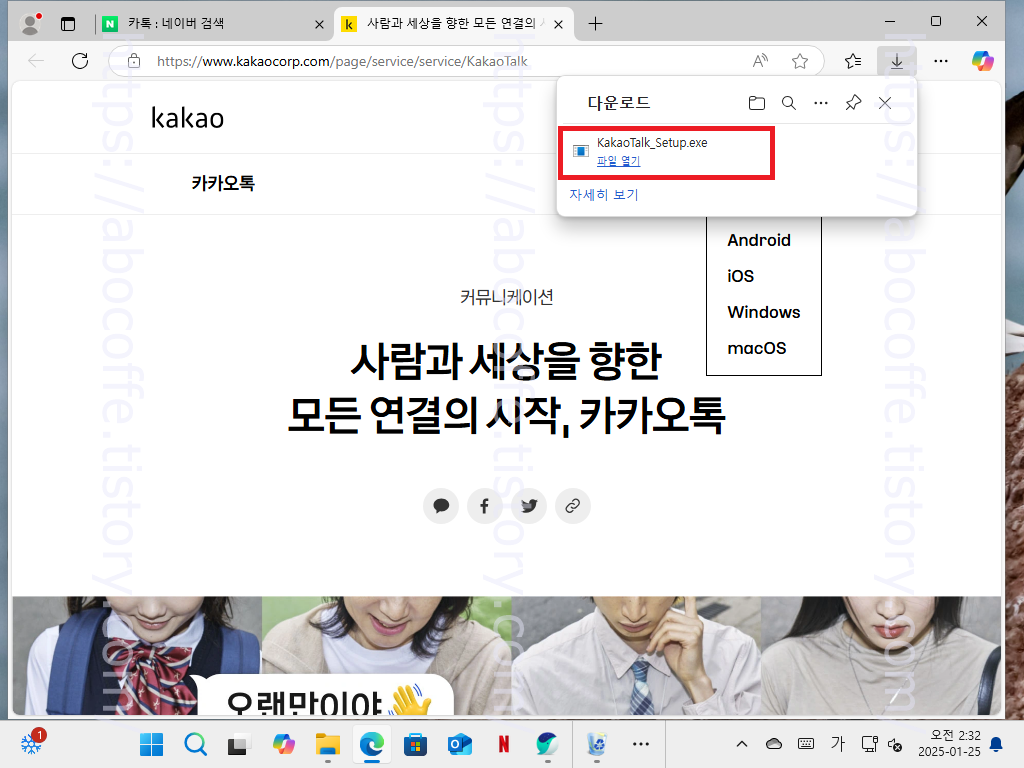Go back with browser back arrow
1024x768 pixels.
pyautogui.click(x=36, y=61)
